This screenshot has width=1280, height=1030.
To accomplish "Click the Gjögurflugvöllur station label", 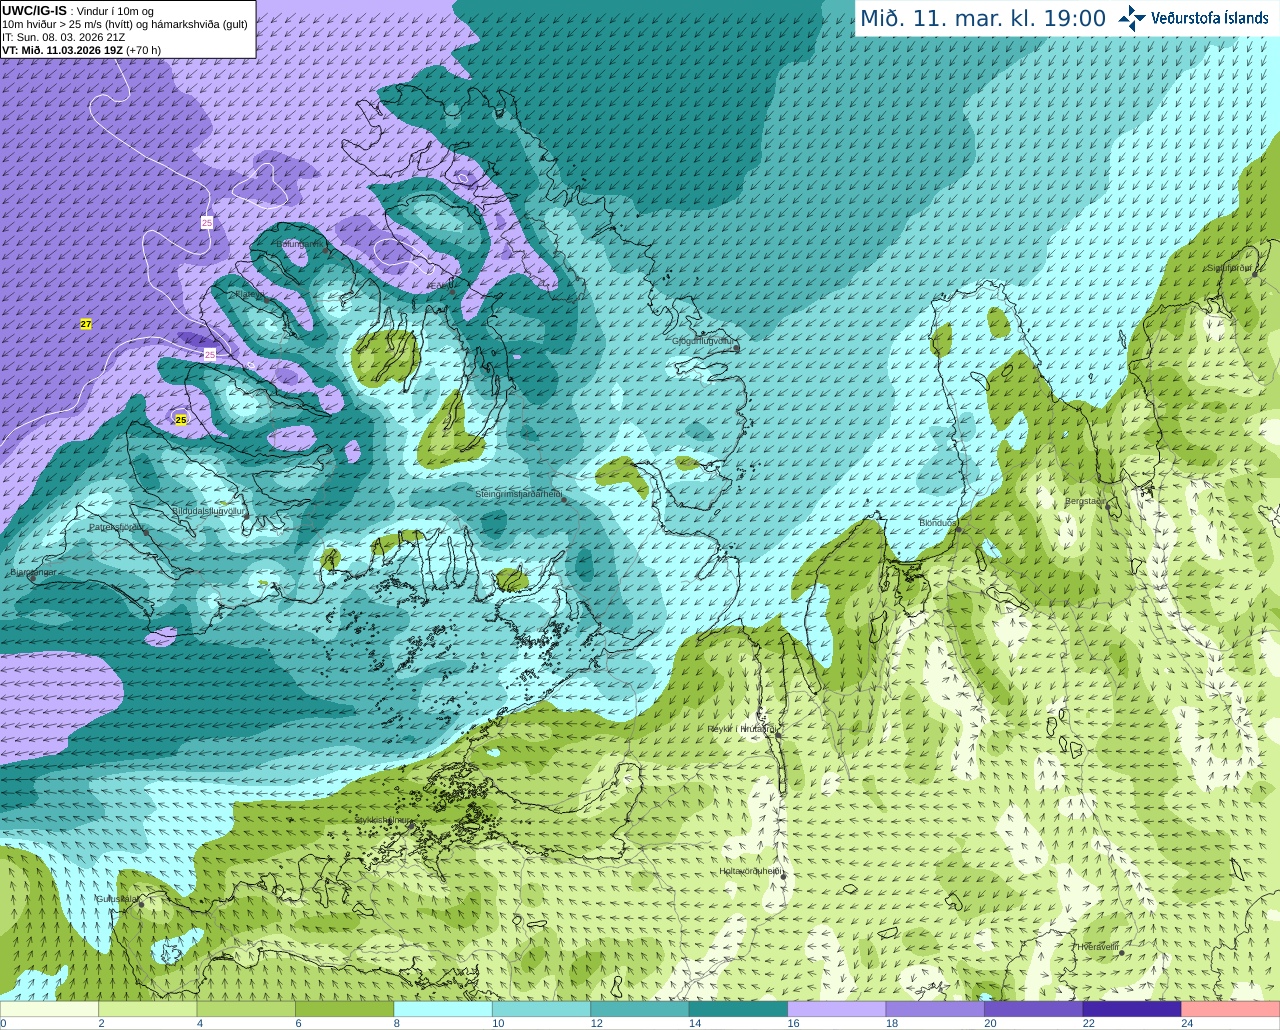I will click(x=703, y=341).
